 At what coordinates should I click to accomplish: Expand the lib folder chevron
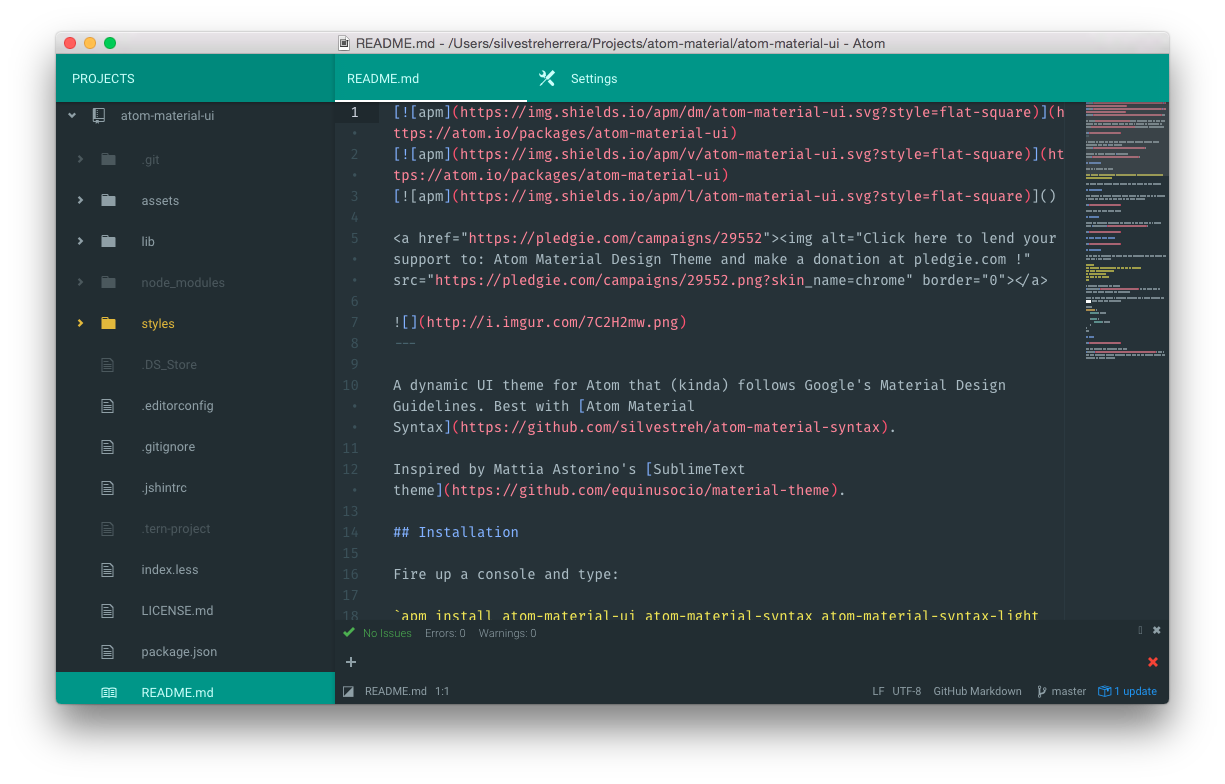[x=79, y=241]
